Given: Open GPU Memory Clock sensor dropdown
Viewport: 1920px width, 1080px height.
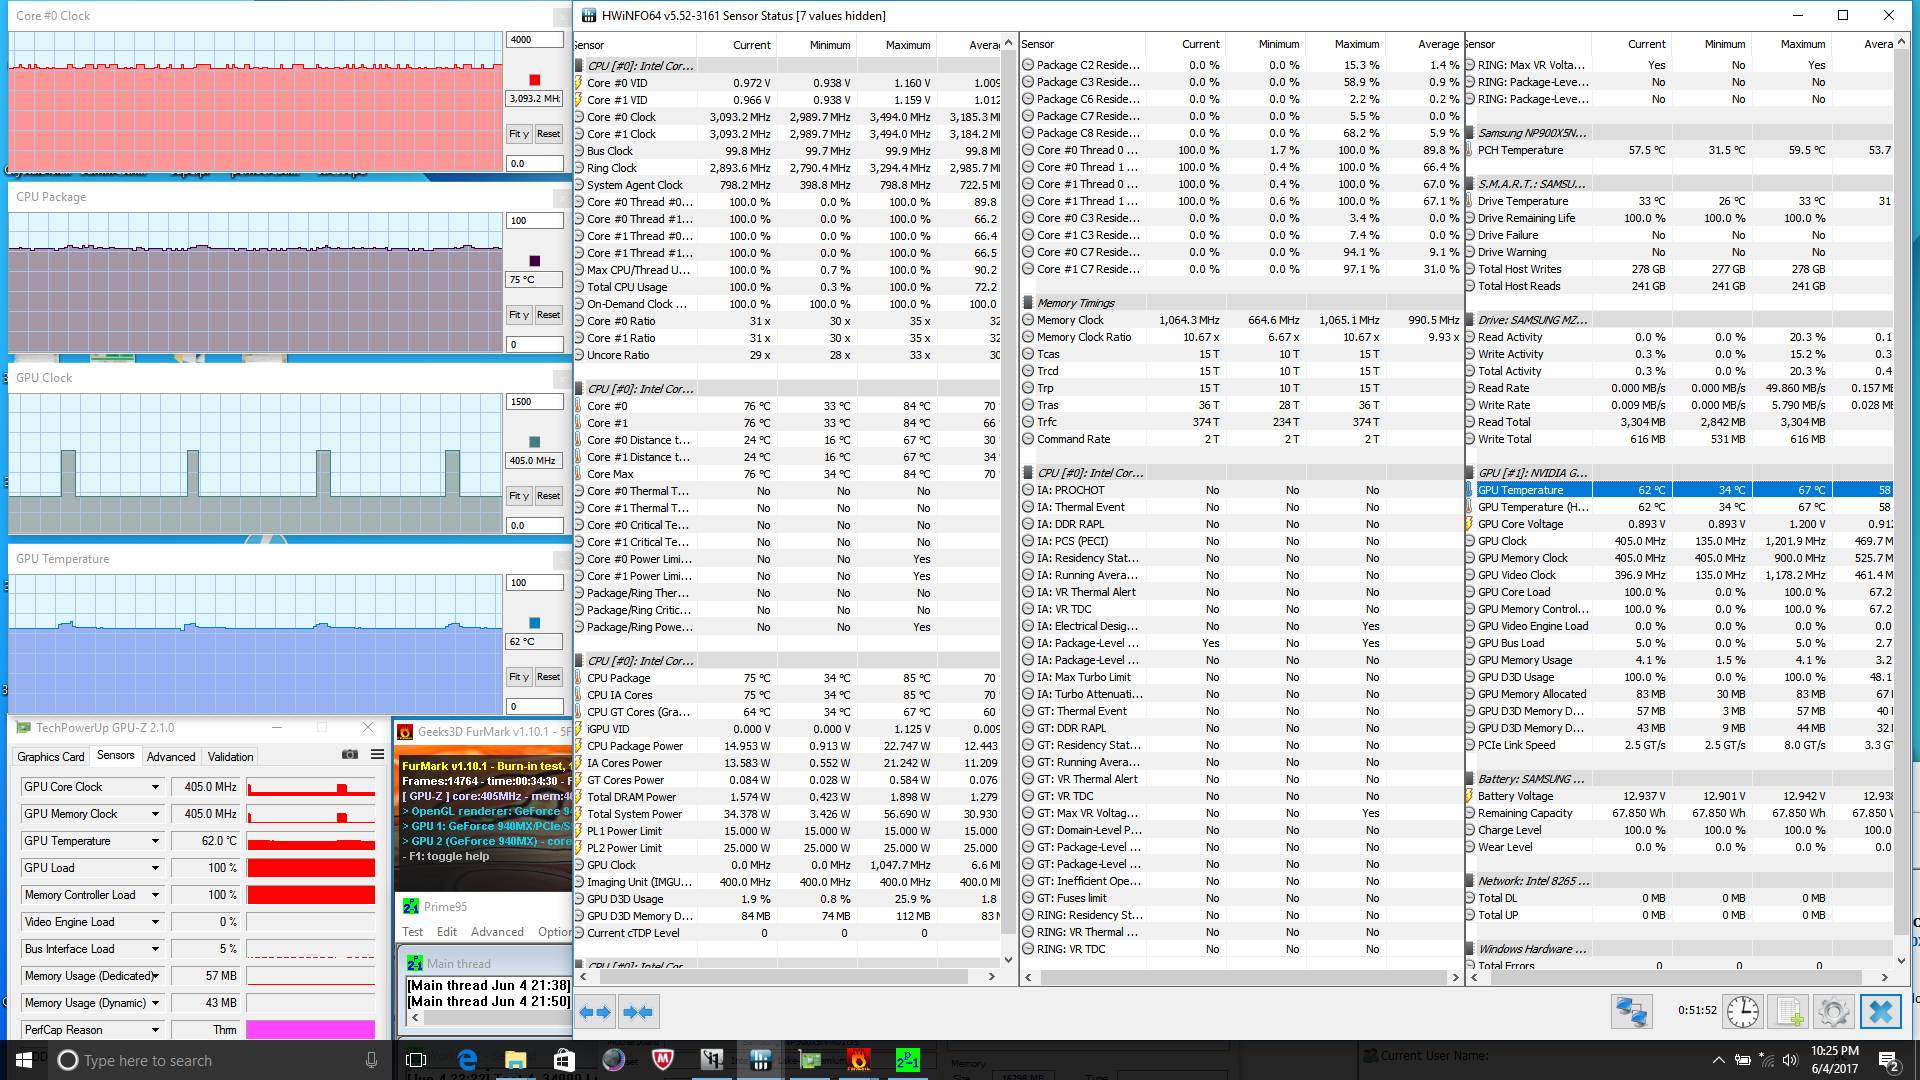Looking at the screenshot, I should 155,814.
